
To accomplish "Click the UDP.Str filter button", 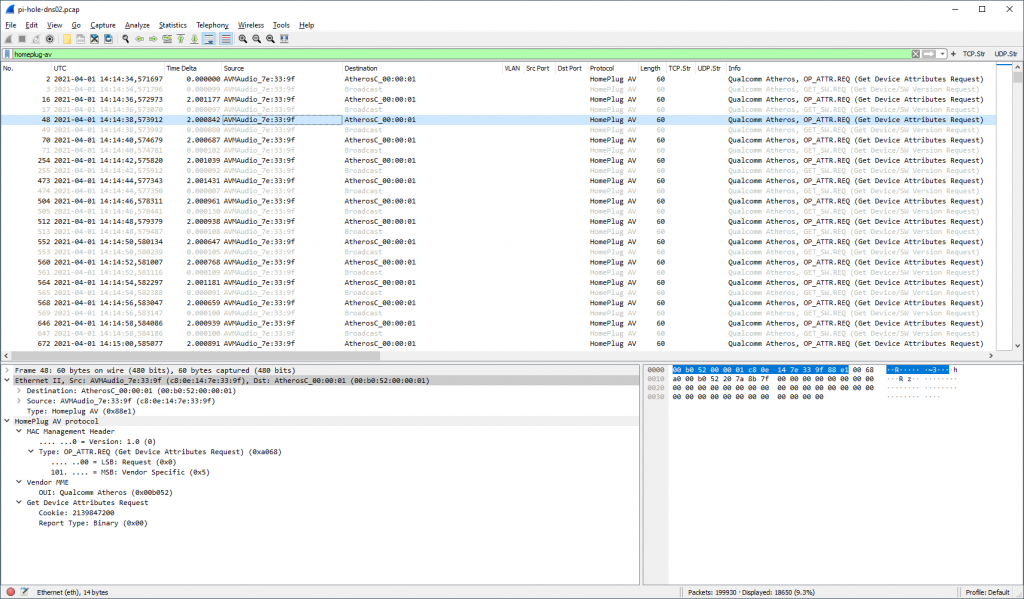I will coord(1006,54).
